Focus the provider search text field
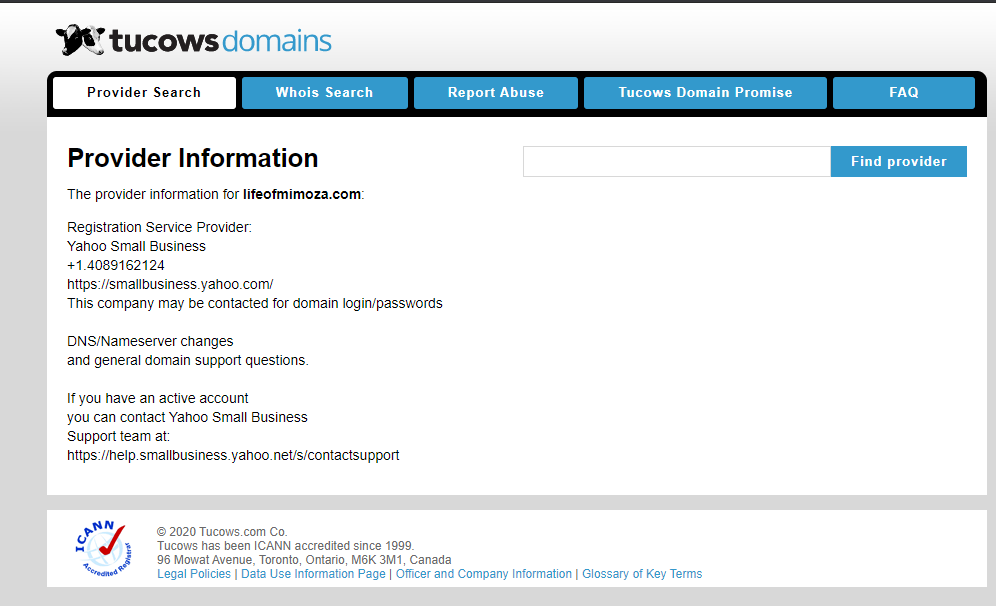This screenshot has width=996, height=606. (676, 162)
